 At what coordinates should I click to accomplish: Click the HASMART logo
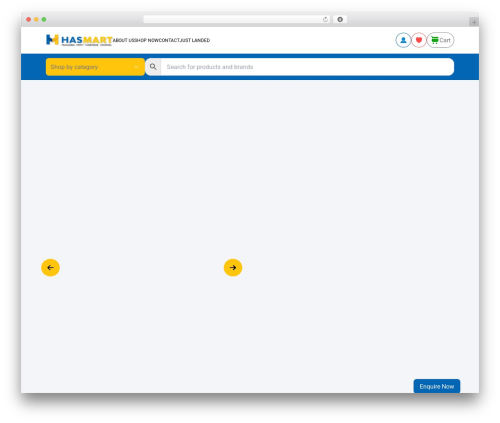[79, 40]
